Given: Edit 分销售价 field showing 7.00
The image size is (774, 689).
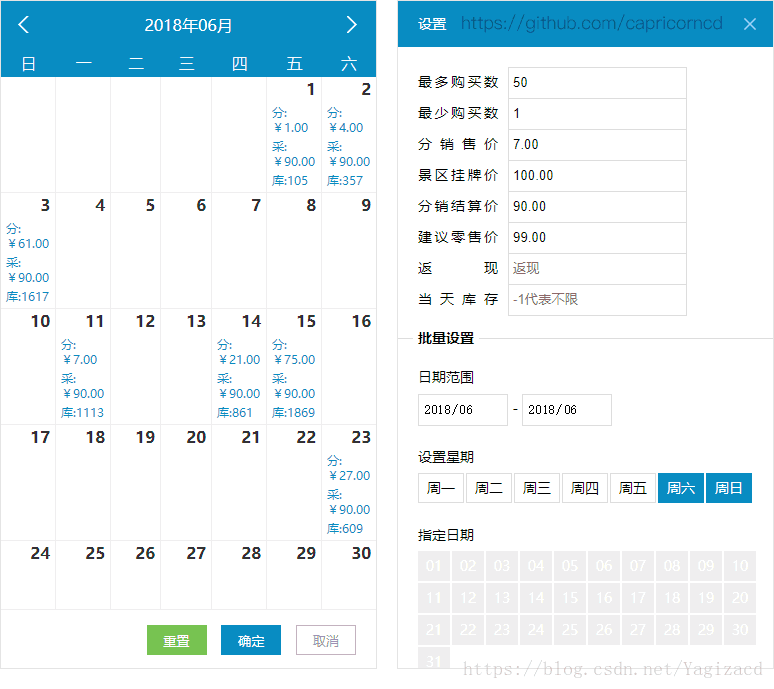Looking at the screenshot, I should [597, 145].
